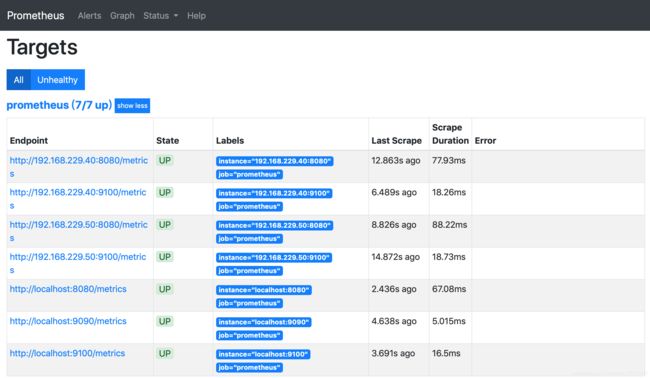
Task: Click job label in 192.168.229.40:8080 row
Action: tap(249, 174)
